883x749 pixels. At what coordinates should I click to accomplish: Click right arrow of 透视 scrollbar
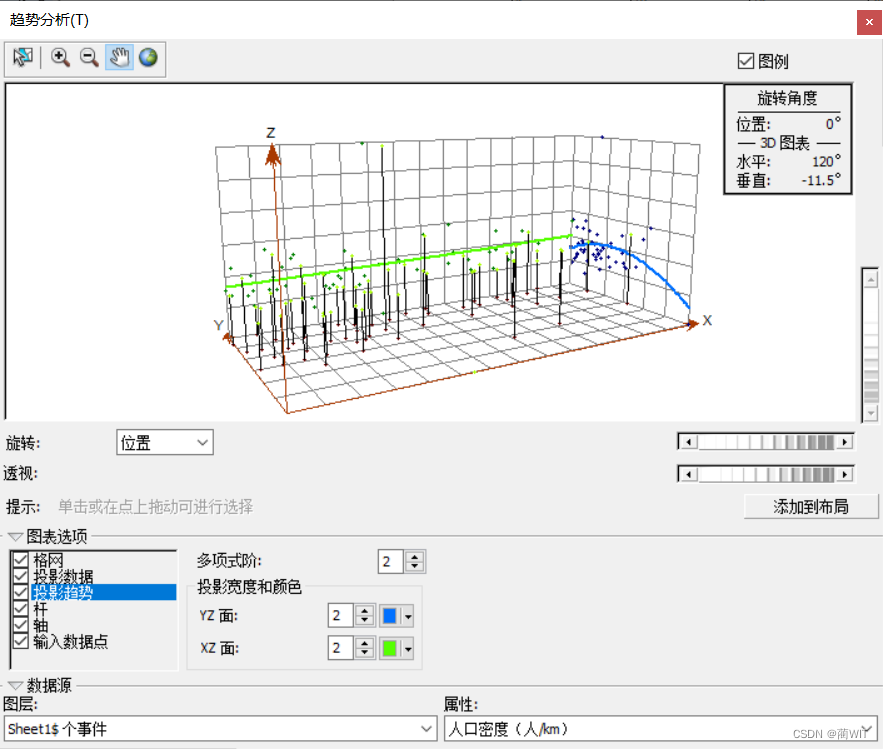844,475
